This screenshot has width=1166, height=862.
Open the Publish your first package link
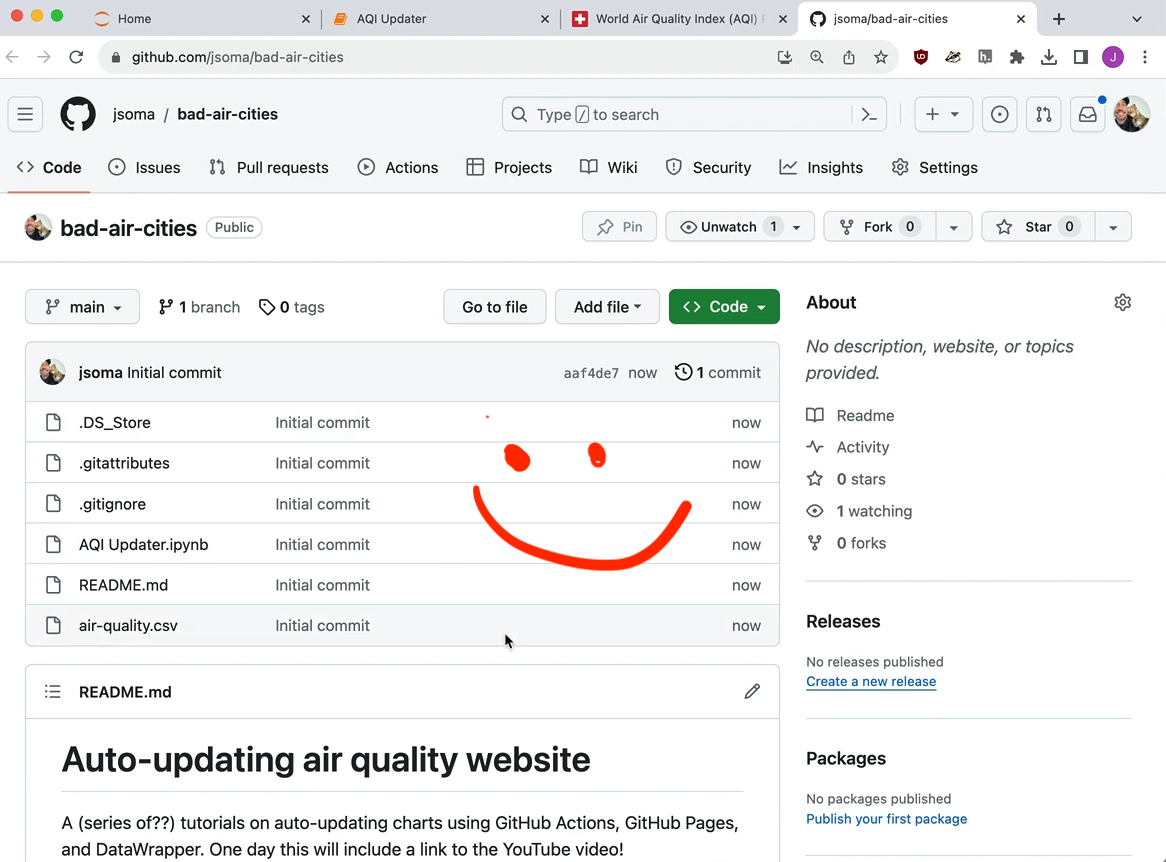886,819
